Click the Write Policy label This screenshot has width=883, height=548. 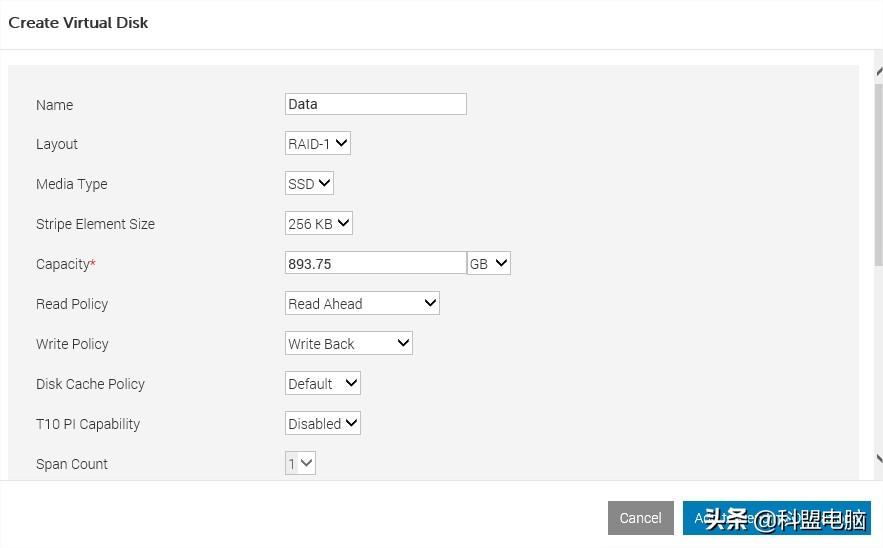click(72, 344)
